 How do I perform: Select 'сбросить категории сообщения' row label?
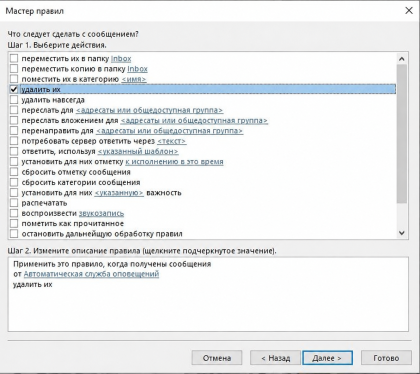tap(81, 183)
